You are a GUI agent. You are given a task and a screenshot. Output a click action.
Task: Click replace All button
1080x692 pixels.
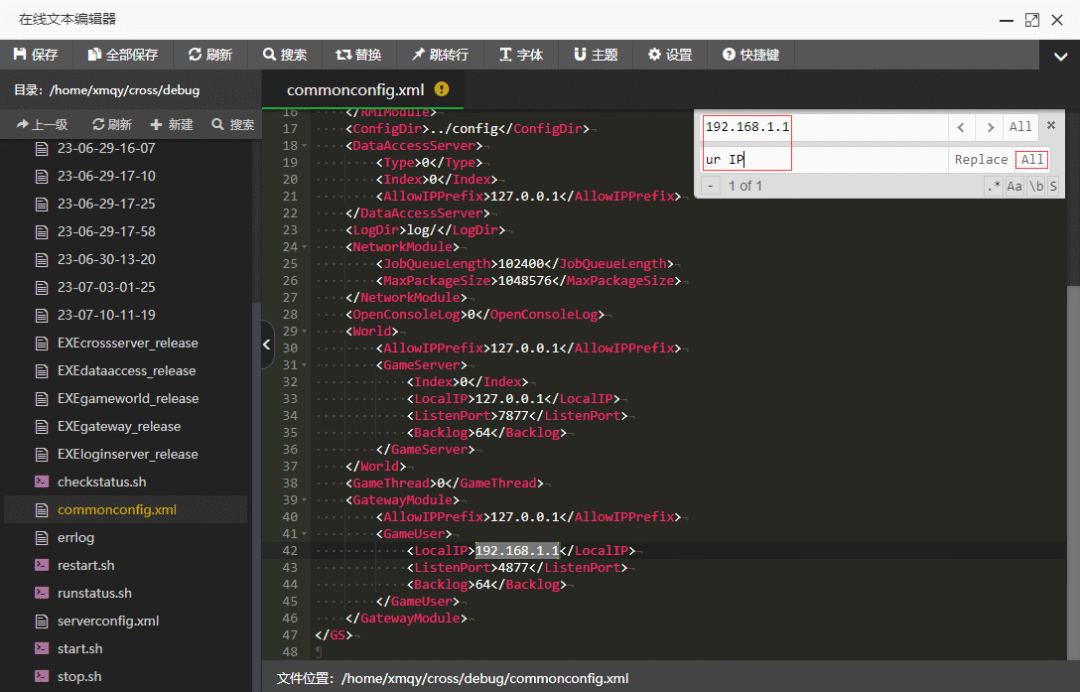coord(1031,160)
